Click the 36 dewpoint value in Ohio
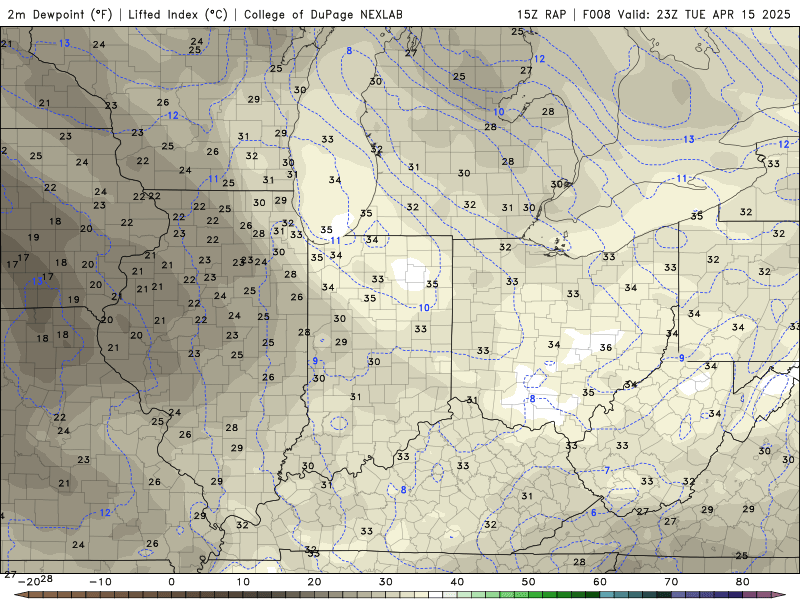Screen dimensions: 800x600 (606, 347)
